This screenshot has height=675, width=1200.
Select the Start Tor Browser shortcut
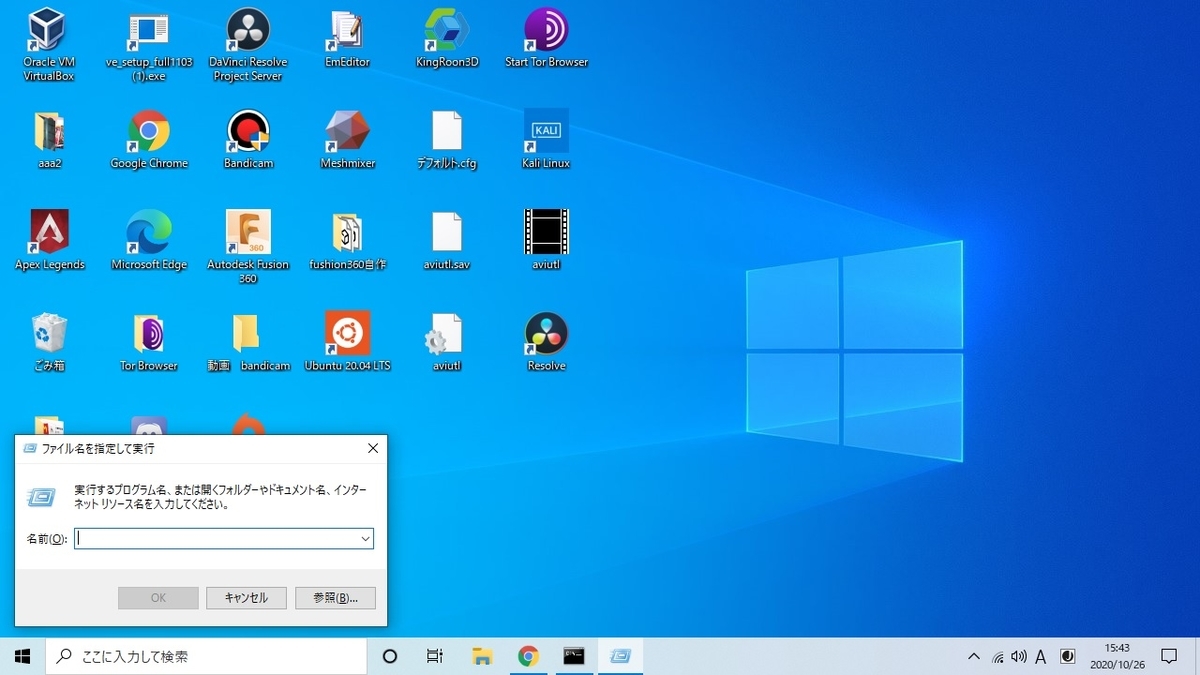[546, 38]
